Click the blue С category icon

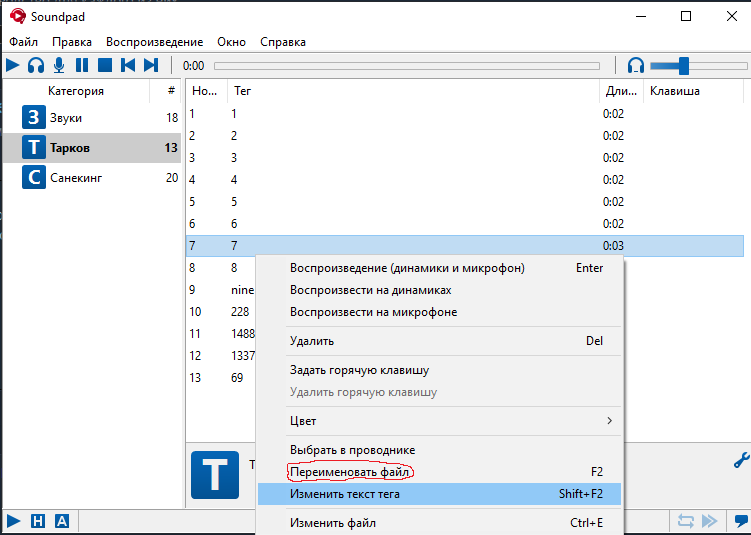tap(34, 178)
